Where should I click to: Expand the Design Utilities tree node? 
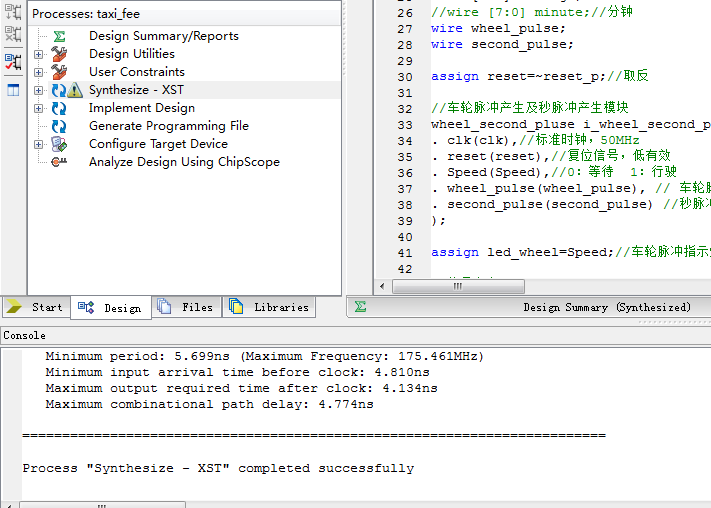pos(39,54)
